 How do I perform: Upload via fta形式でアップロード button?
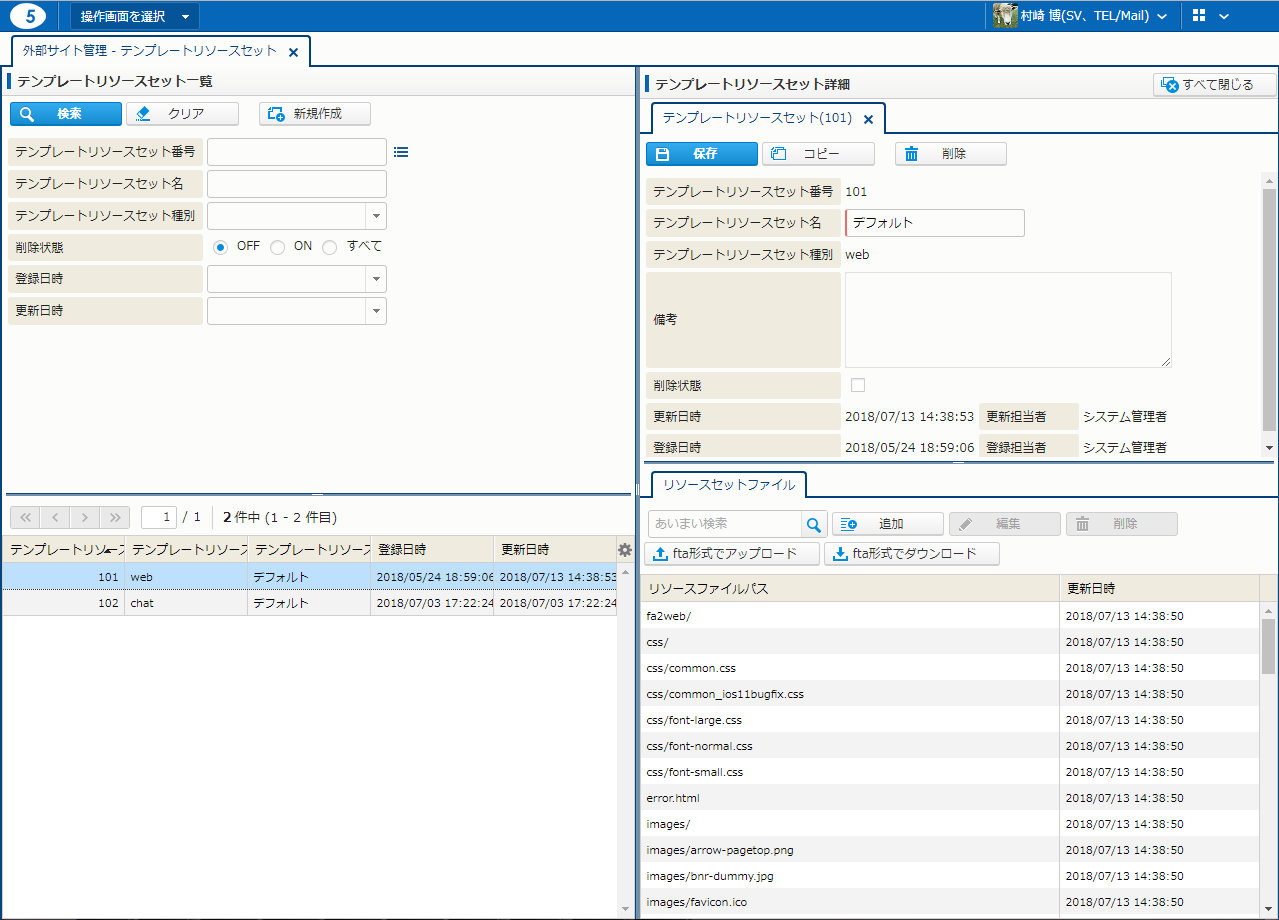point(733,554)
